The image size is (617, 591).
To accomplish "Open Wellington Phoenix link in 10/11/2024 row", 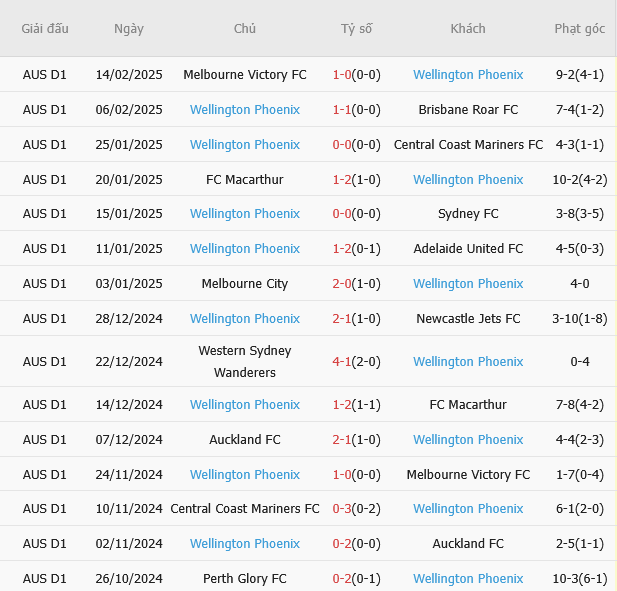I will coord(468,509).
